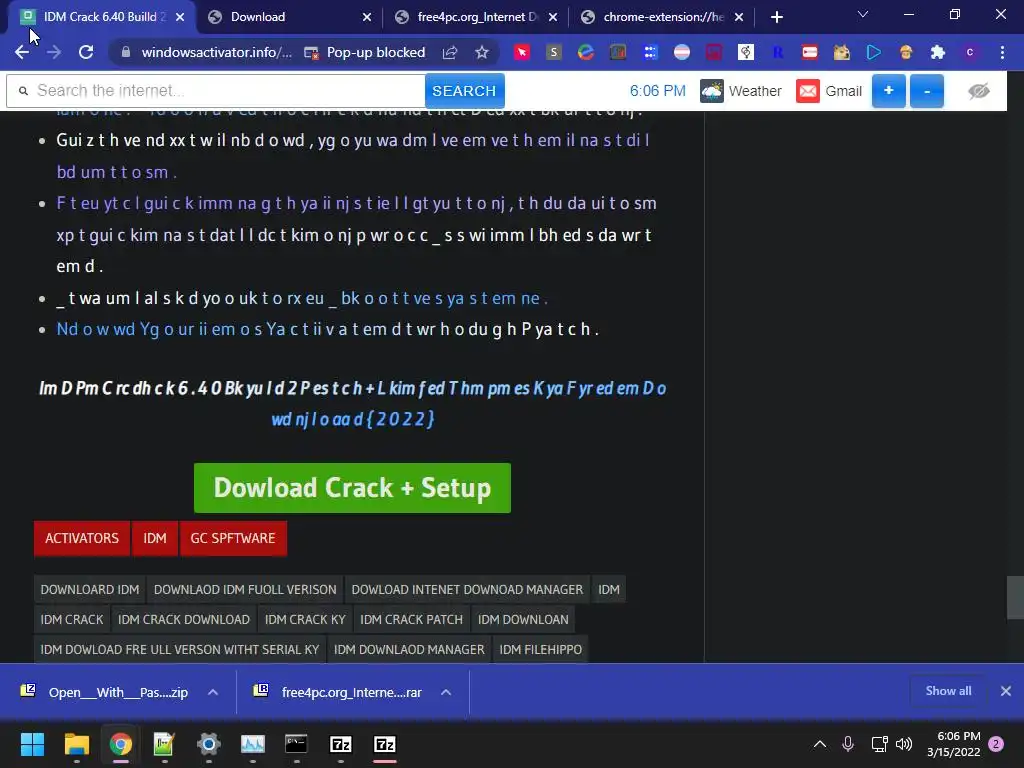The image size is (1024, 768).
Task: Click the blue SEARCH button
Action: pos(464,91)
